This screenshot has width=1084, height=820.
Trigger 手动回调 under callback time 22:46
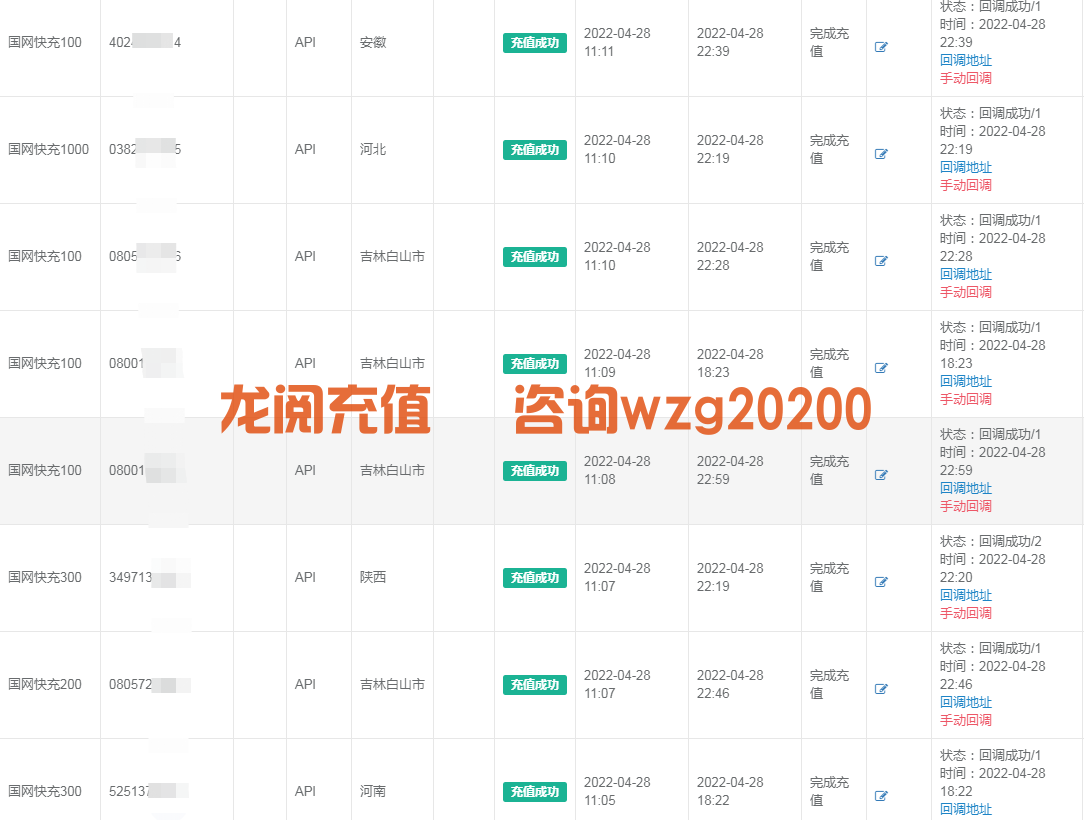click(966, 720)
